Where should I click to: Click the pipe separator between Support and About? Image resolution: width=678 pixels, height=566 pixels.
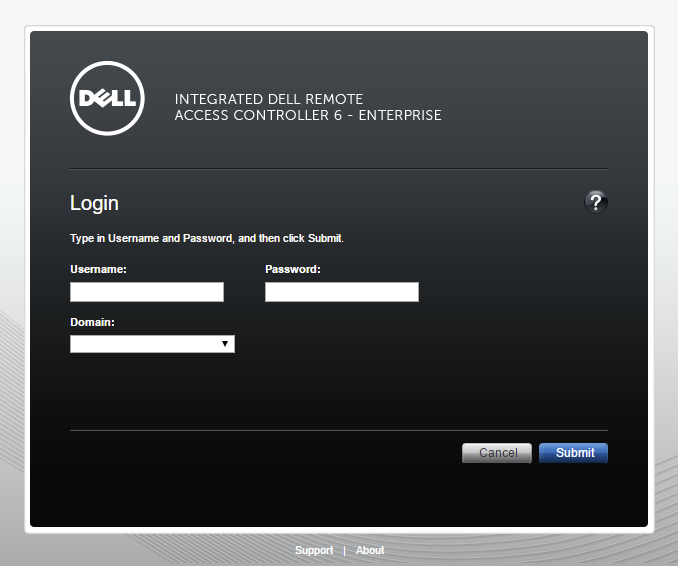344,551
